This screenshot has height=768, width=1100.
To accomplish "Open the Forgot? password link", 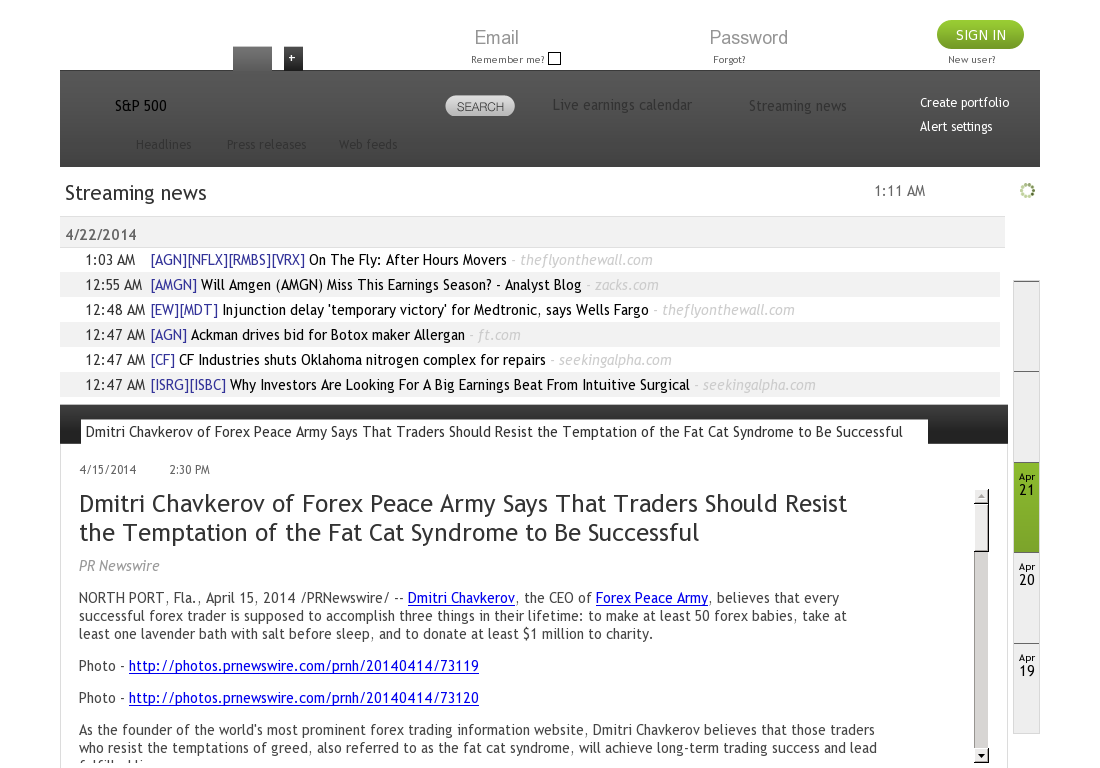I will (x=729, y=60).
